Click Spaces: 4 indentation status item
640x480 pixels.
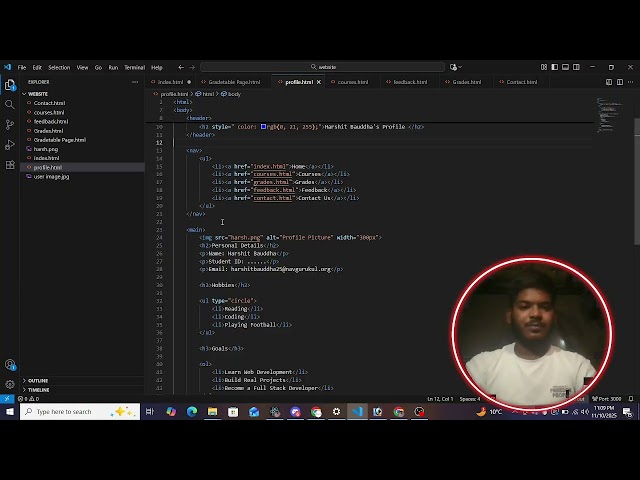click(x=470, y=399)
